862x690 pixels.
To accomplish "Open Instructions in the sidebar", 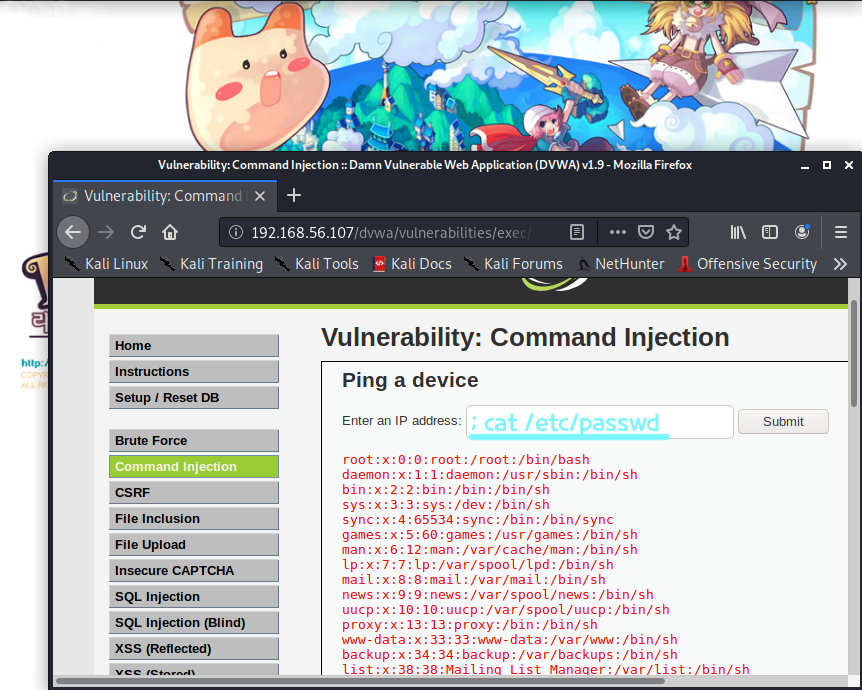I will tap(194, 372).
